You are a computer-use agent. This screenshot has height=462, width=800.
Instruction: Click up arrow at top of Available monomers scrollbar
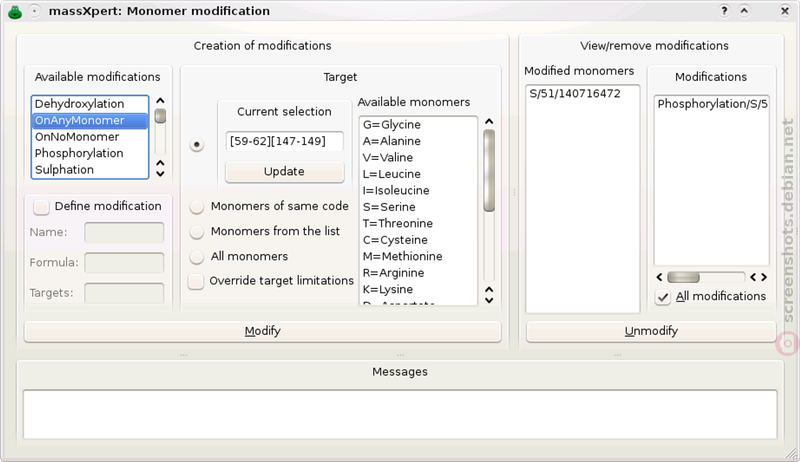[x=489, y=121]
